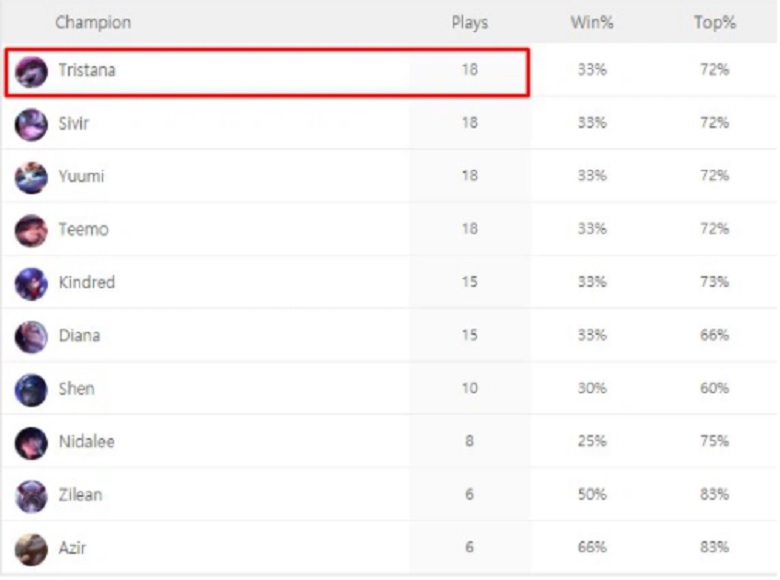Sort table by Win% column header
Screen dimensions: 780x580
click(x=592, y=22)
